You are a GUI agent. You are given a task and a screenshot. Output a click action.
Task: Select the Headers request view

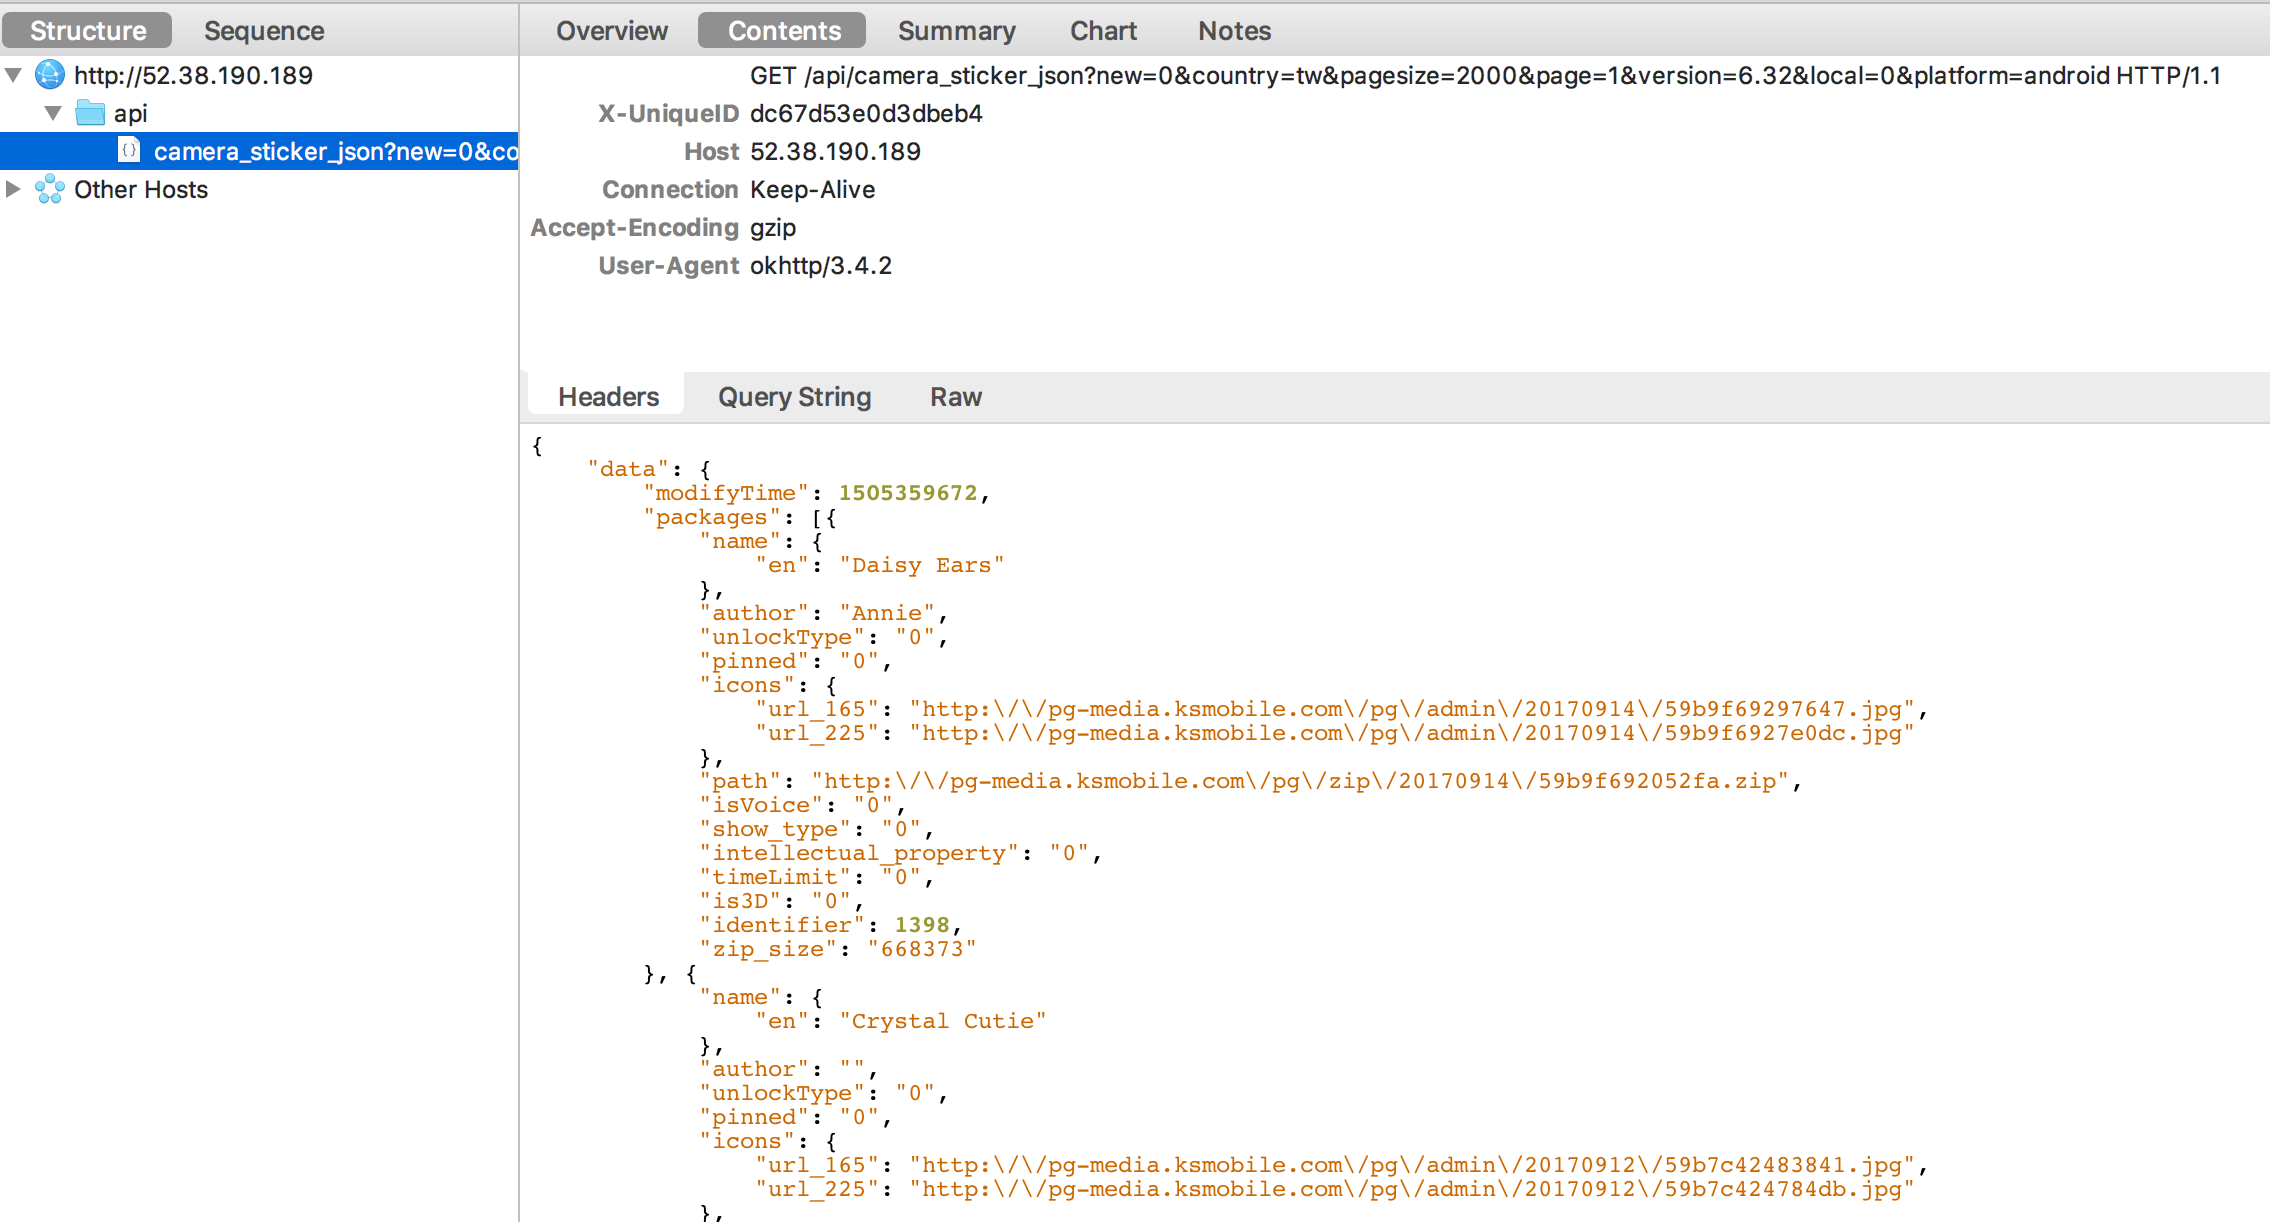click(x=608, y=397)
